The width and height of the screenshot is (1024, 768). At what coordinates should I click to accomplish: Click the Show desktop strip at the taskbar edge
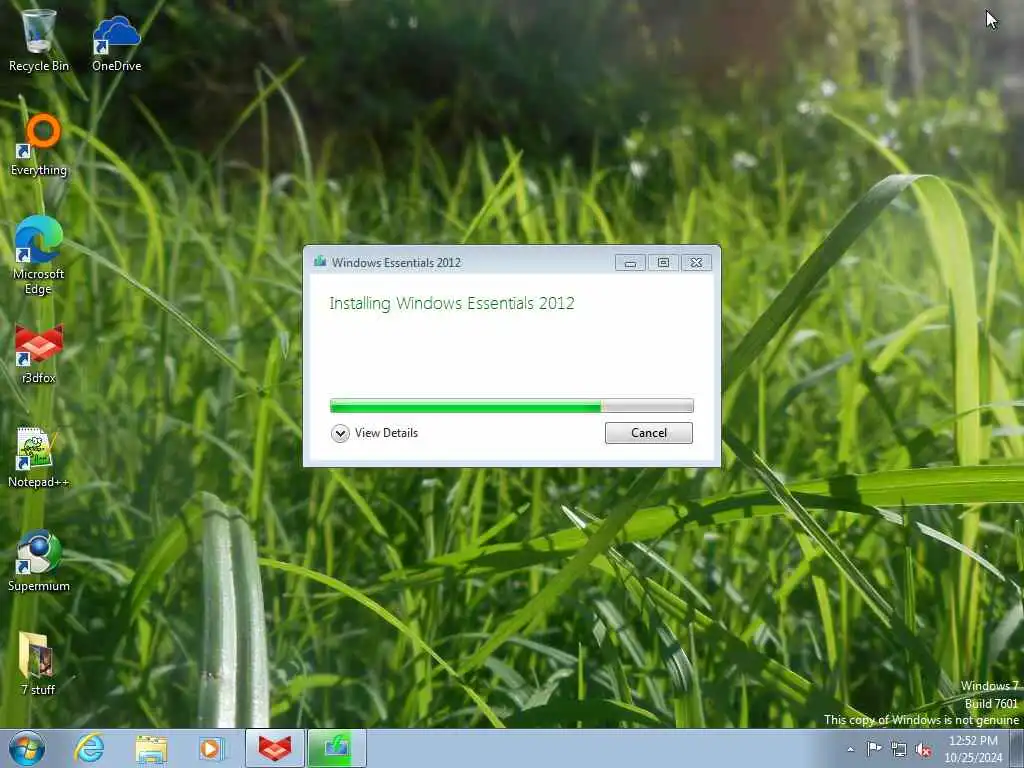coord(1018,748)
